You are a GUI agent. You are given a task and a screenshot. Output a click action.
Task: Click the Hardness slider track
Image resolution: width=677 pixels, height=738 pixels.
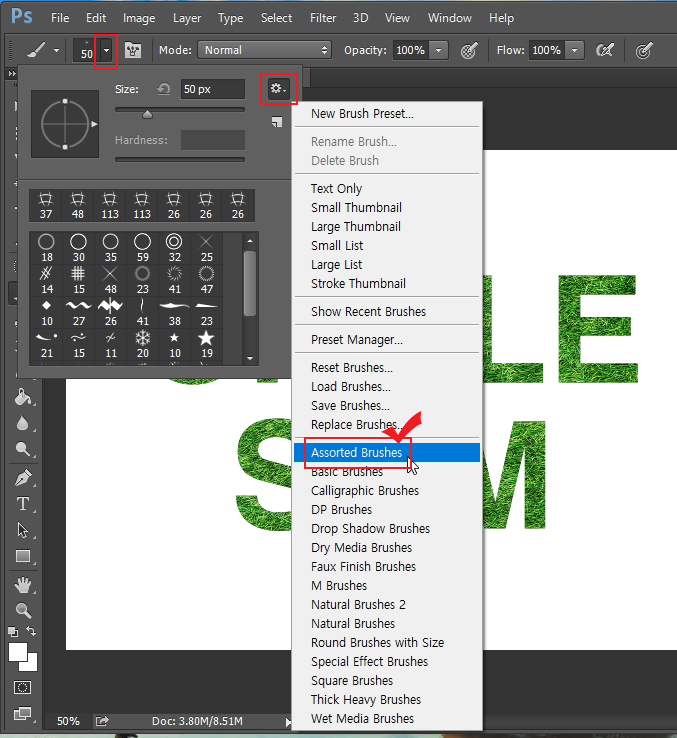[180, 160]
